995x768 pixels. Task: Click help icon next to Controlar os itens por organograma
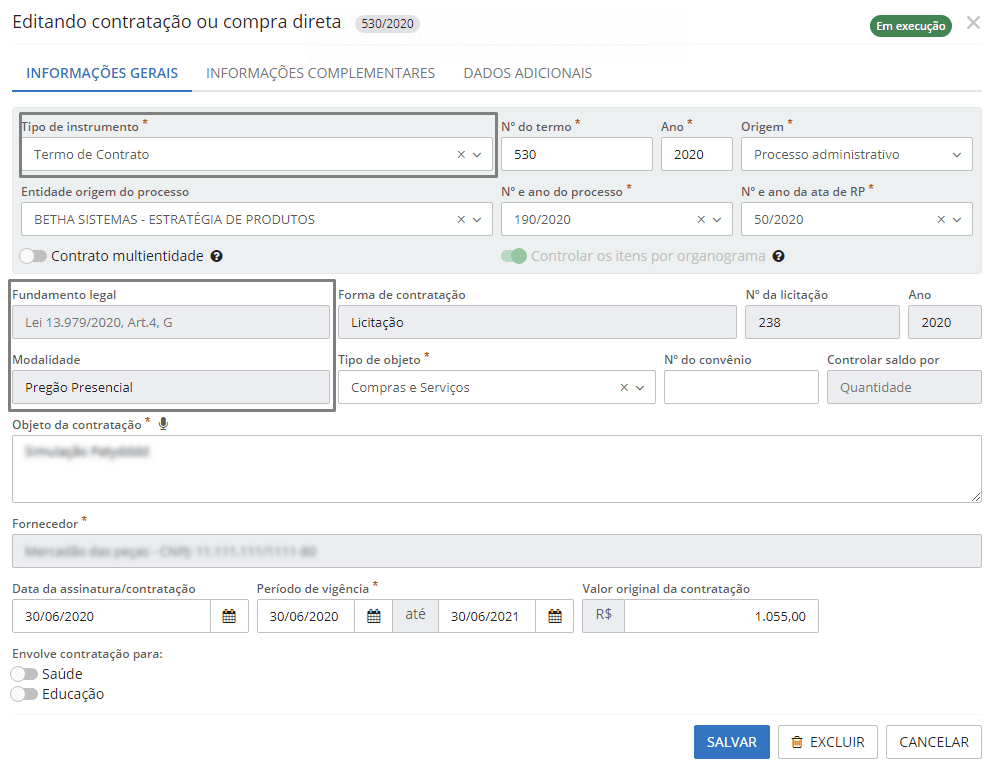coord(779,257)
